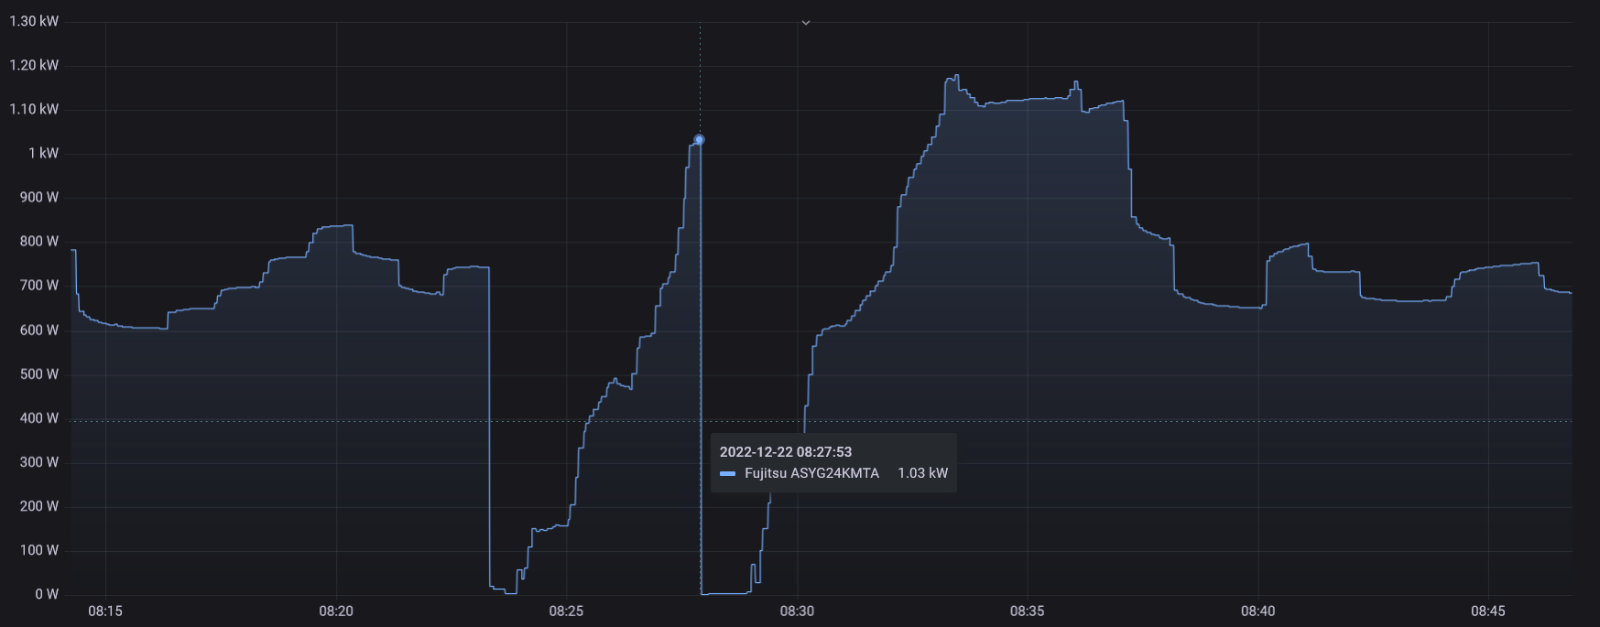Screen dimensions: 1600x627
Task: Click the 300 W y-axis label
Action: point(39,462)
